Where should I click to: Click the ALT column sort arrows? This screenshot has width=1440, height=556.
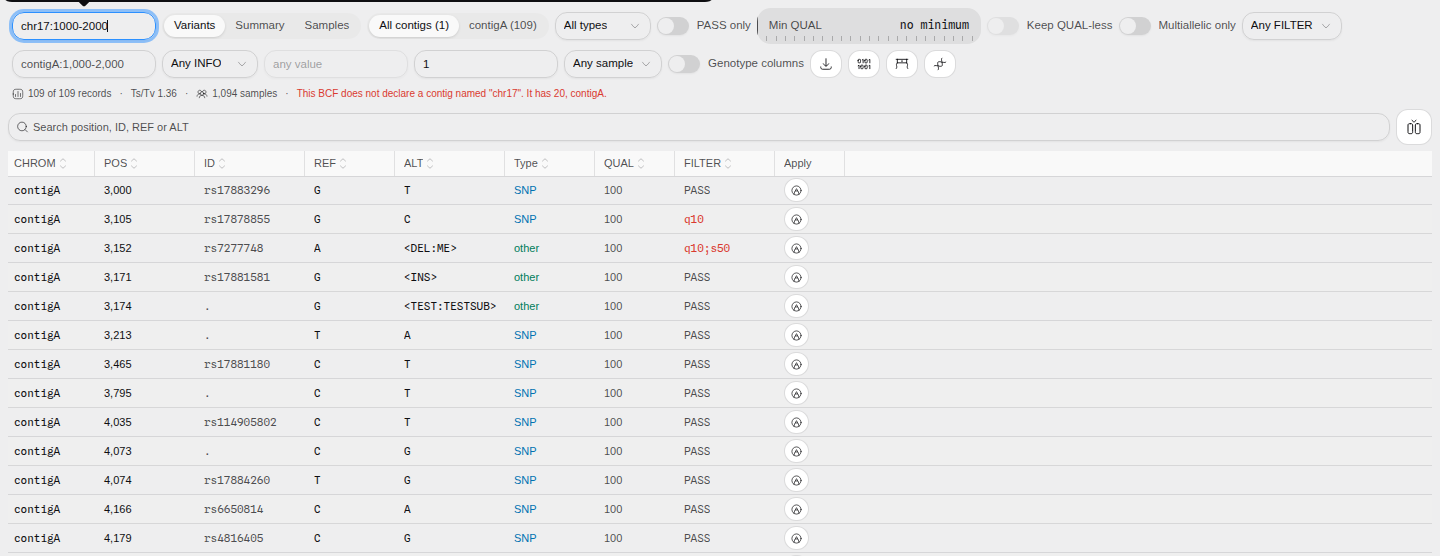coord(430,163)
